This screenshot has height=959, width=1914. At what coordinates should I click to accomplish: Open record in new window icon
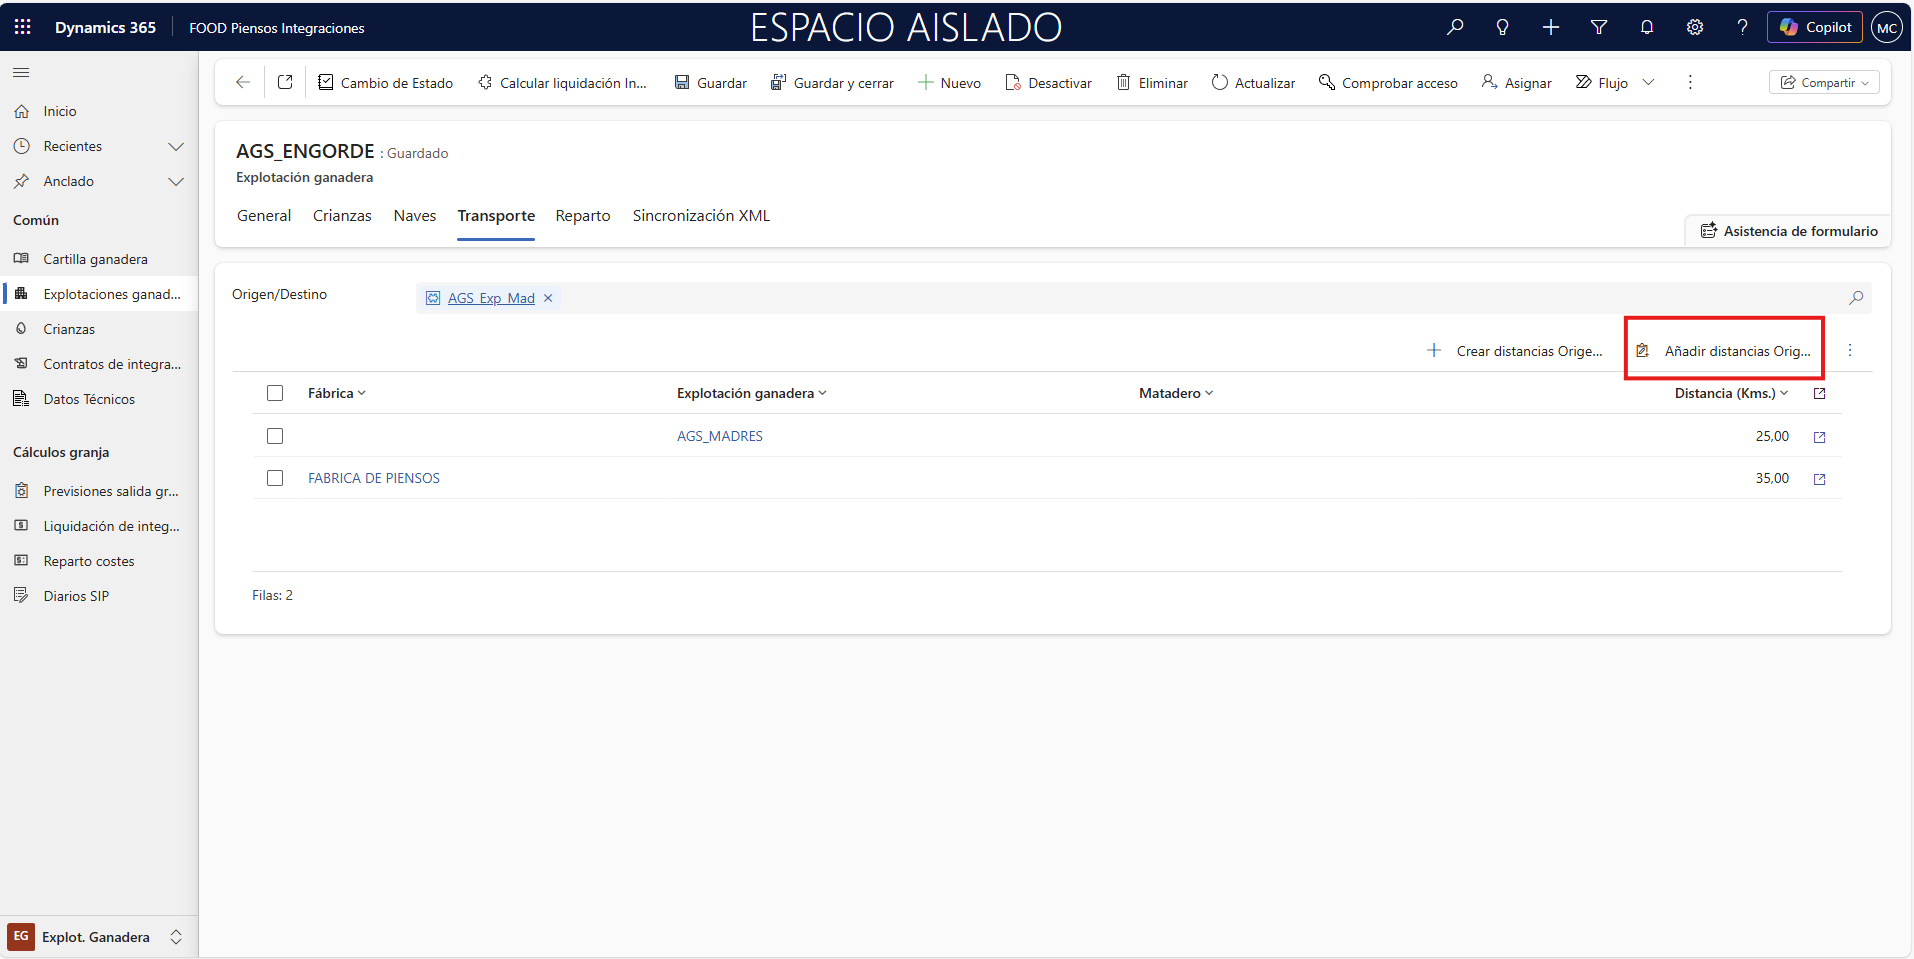click(x=285, y=82)
